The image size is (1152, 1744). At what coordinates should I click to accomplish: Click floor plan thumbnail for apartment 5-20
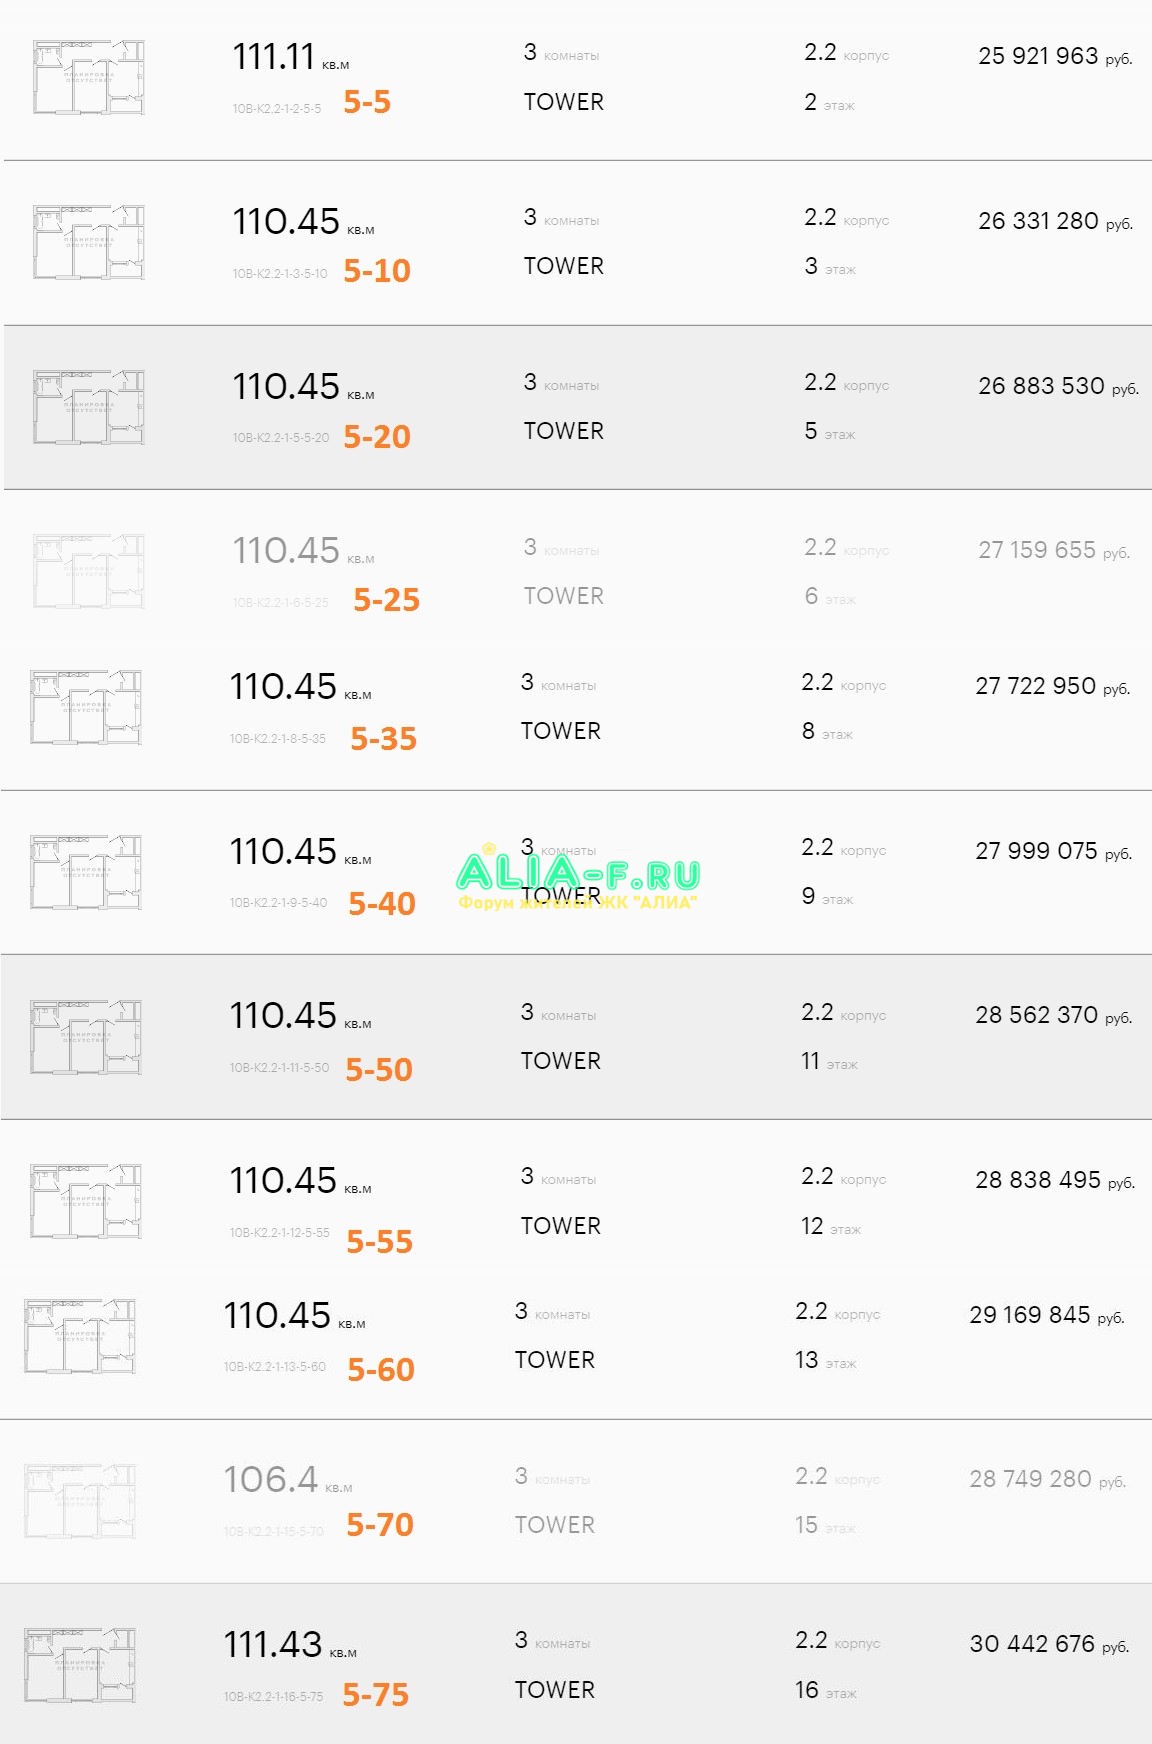pyautogui.click(x=89, y=407)
